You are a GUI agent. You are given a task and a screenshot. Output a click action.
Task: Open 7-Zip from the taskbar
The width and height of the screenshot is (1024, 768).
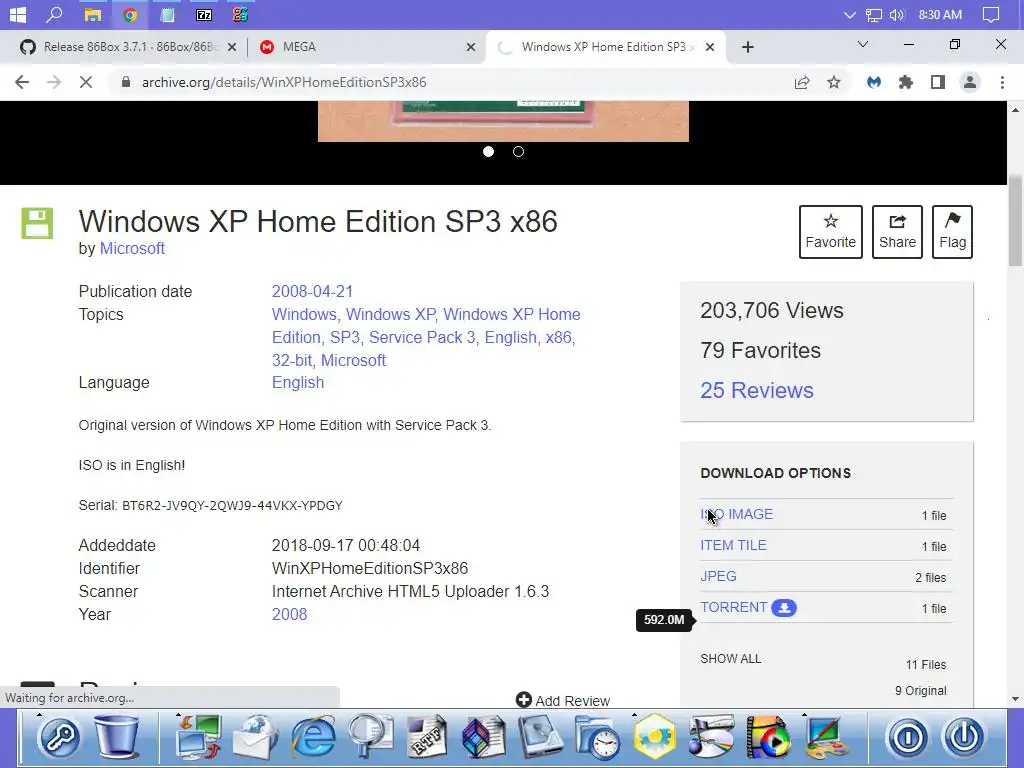[x=204, y=14]
